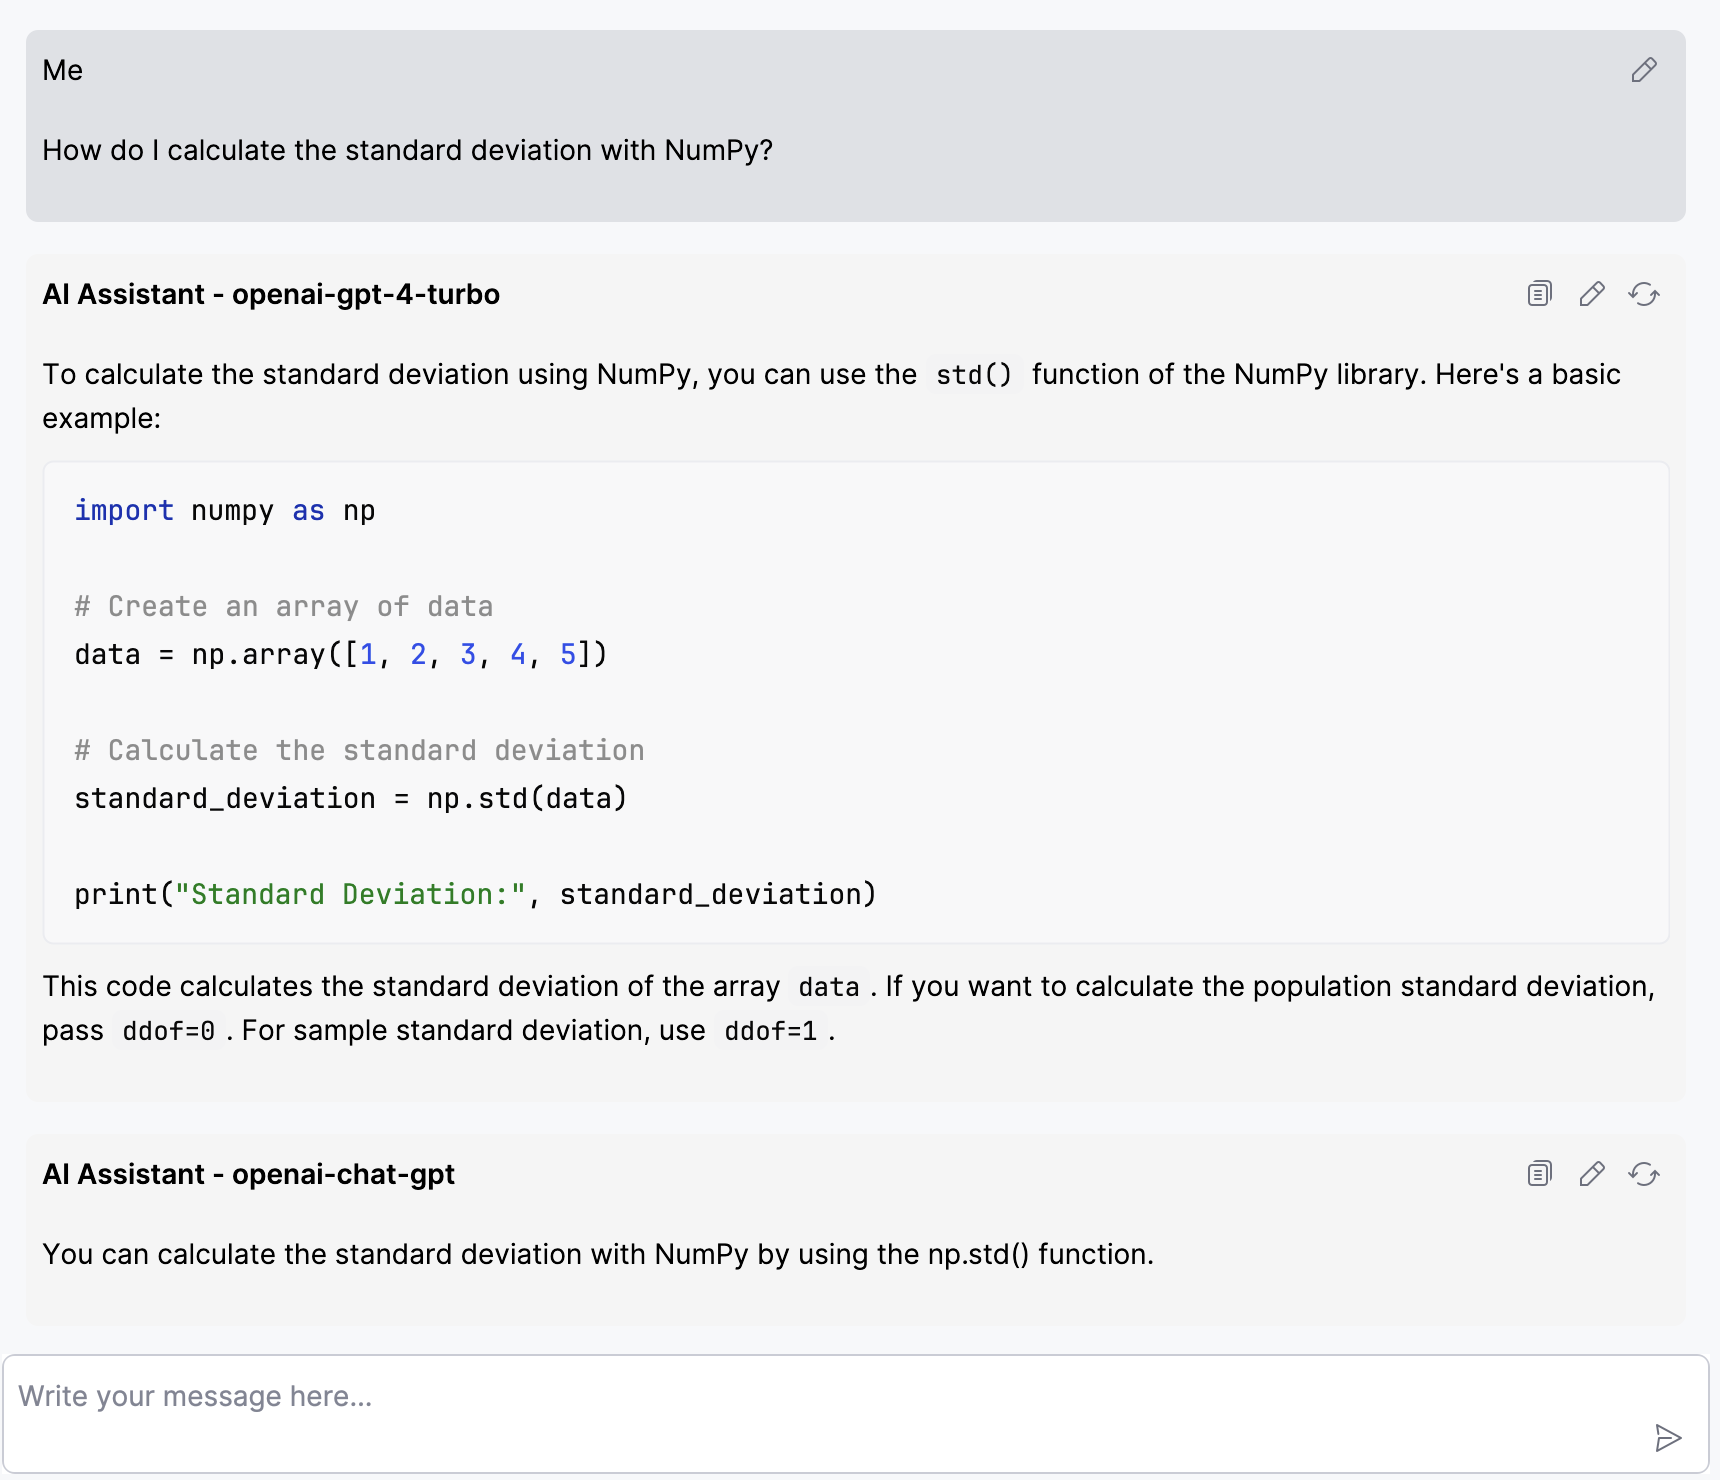Viewport: 1720px width, 1480px height.
Task: Regenerate the openai-chat-gpt response
Action: [1644, 1174]
